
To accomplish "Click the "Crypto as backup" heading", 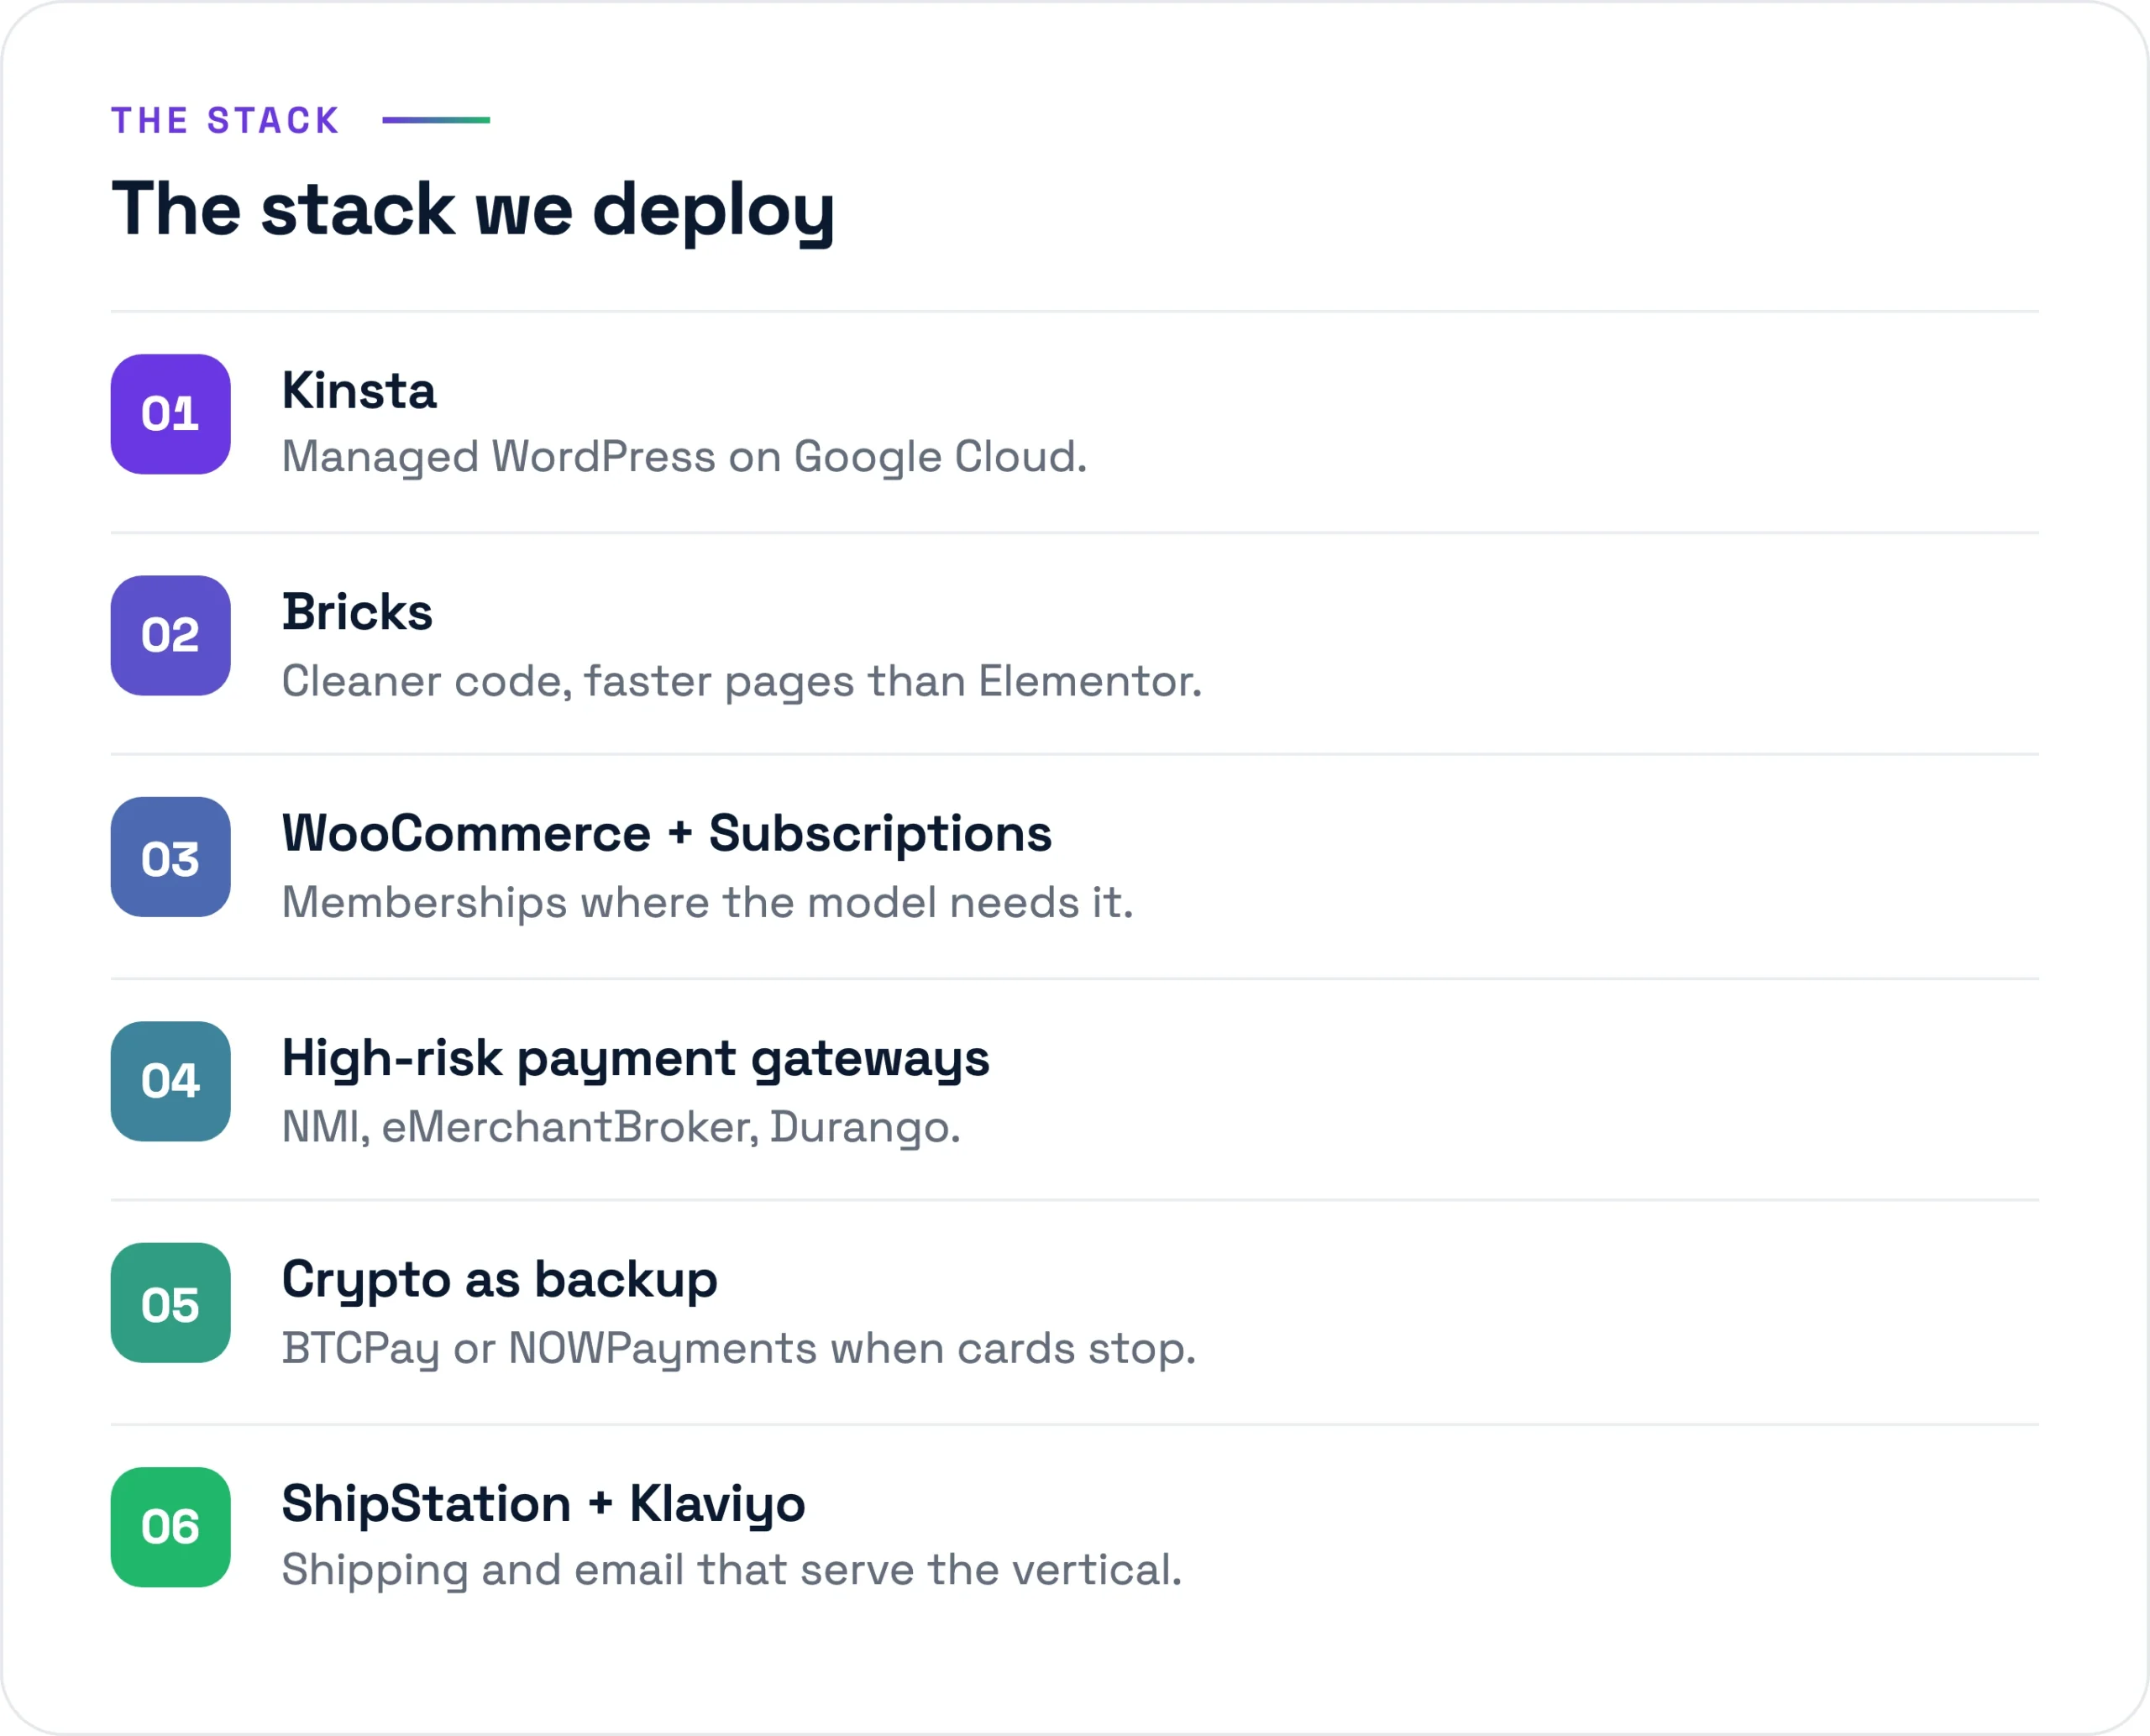I will [500, 1282].
